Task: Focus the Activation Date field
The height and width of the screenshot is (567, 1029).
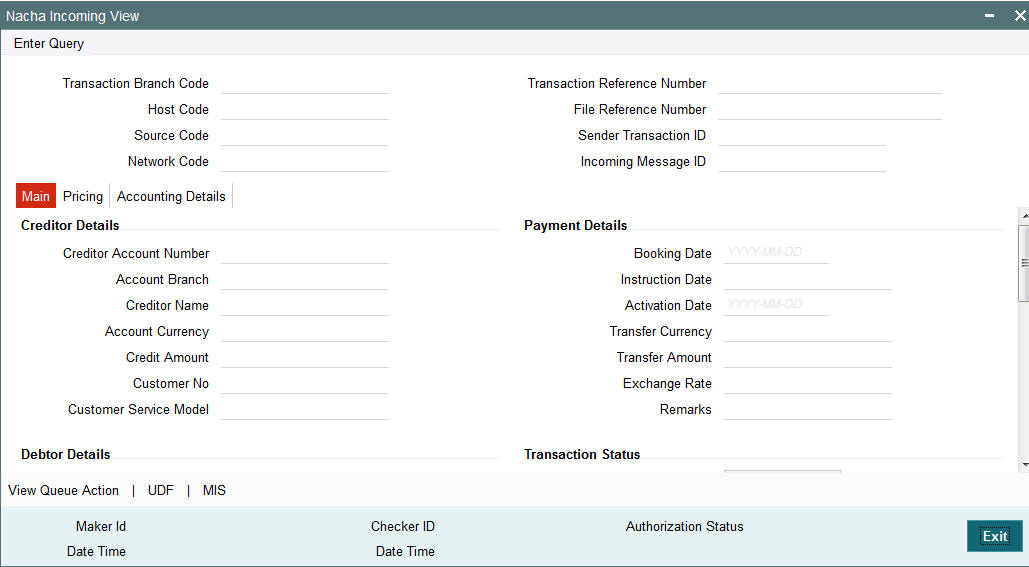Action: pos(776,305)
